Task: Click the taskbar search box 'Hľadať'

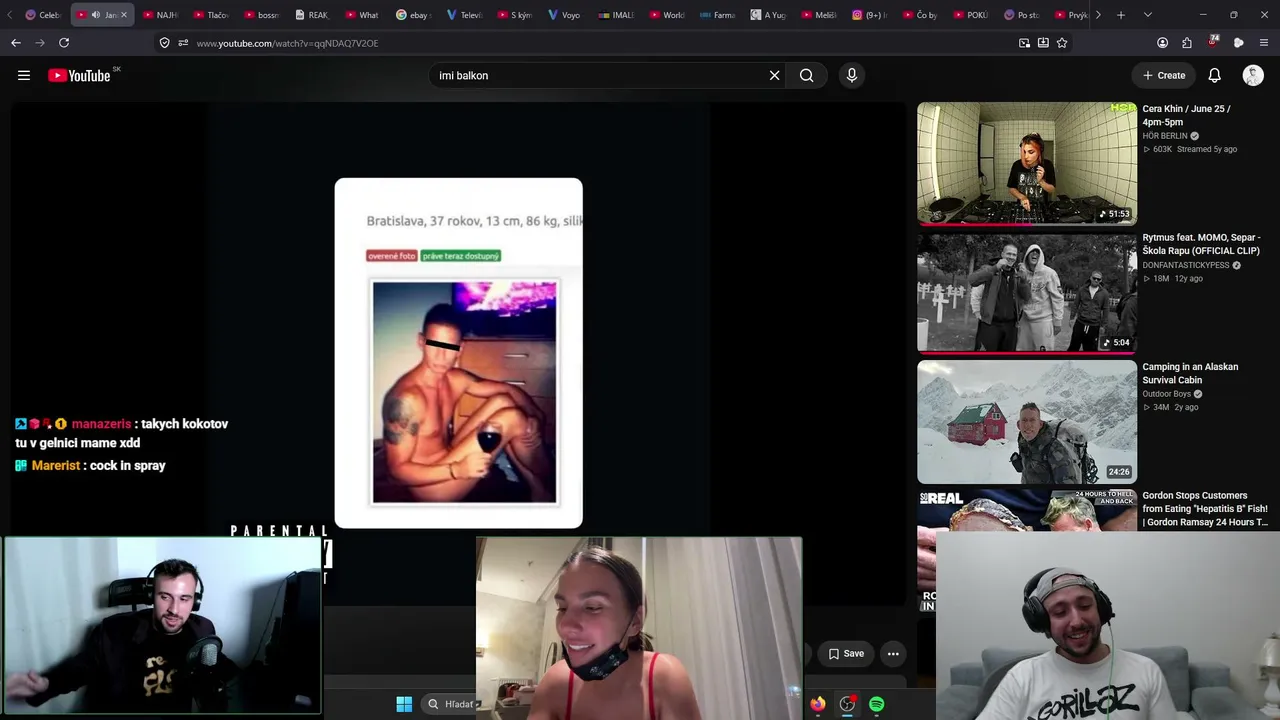Action: pyautogui.click(x=449, y=704)
